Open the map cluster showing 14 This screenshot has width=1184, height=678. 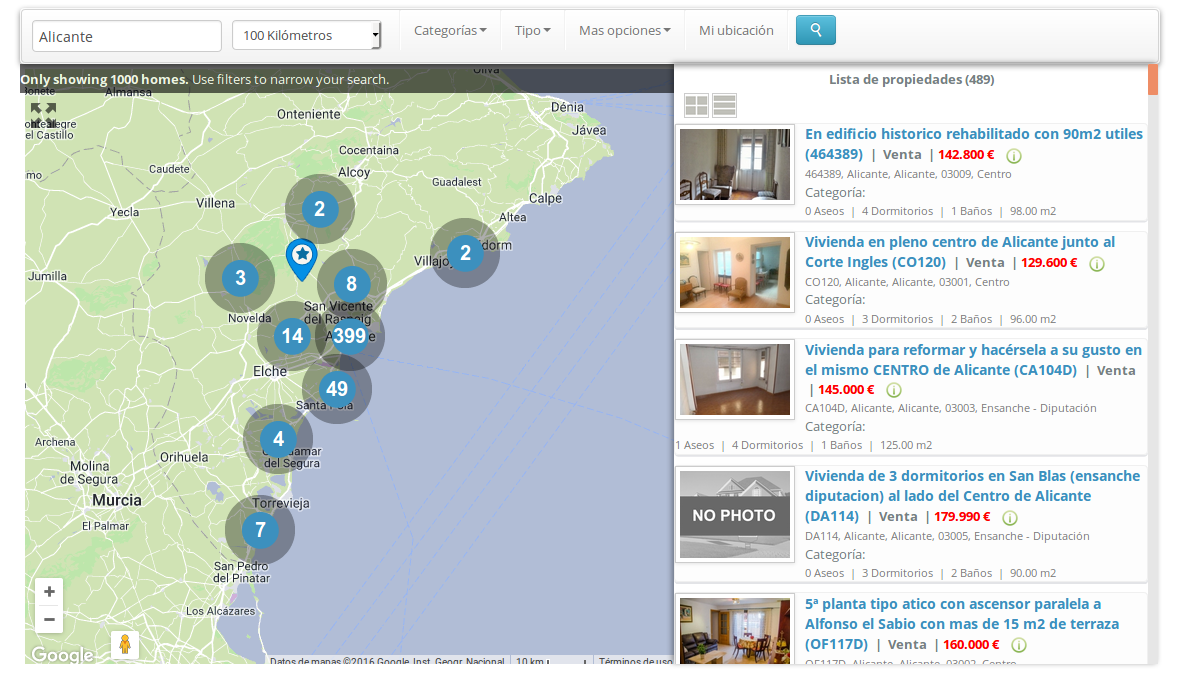pos(292,336)
